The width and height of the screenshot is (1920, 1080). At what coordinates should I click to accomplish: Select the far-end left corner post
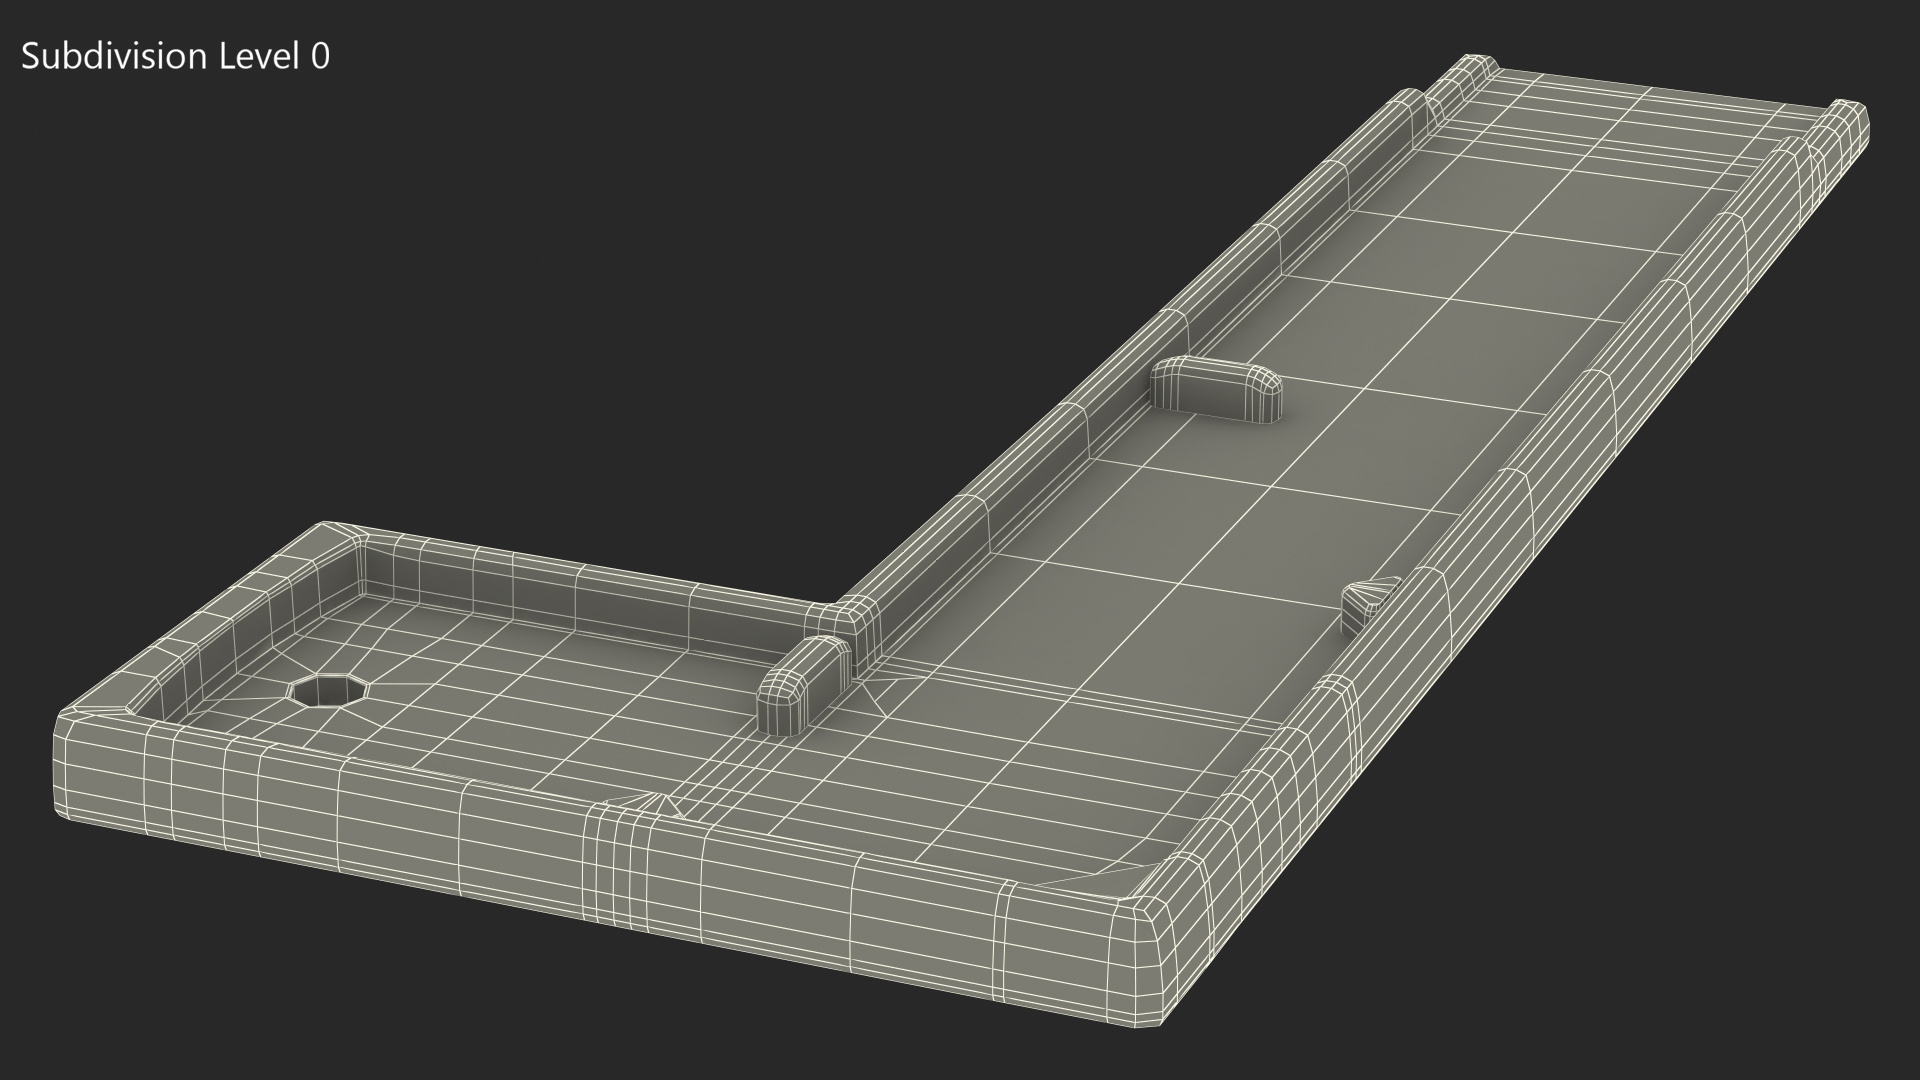tap(1470, 72)
